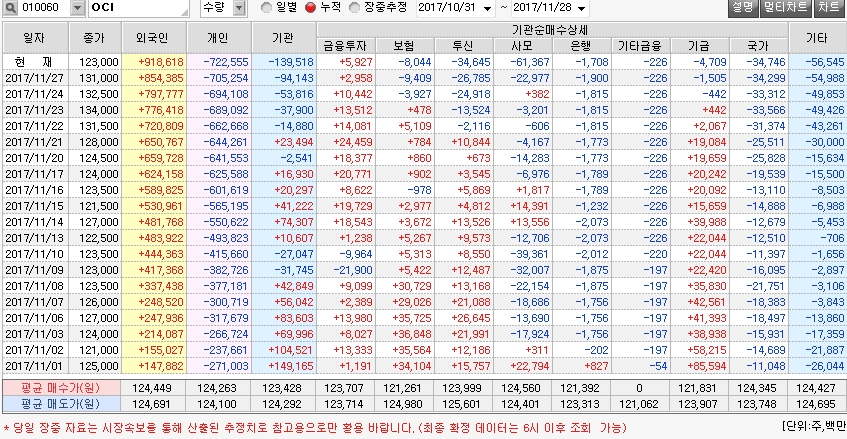Click individual value -722,555
This screenshot has width=847, height=439.
click(226, 62)
